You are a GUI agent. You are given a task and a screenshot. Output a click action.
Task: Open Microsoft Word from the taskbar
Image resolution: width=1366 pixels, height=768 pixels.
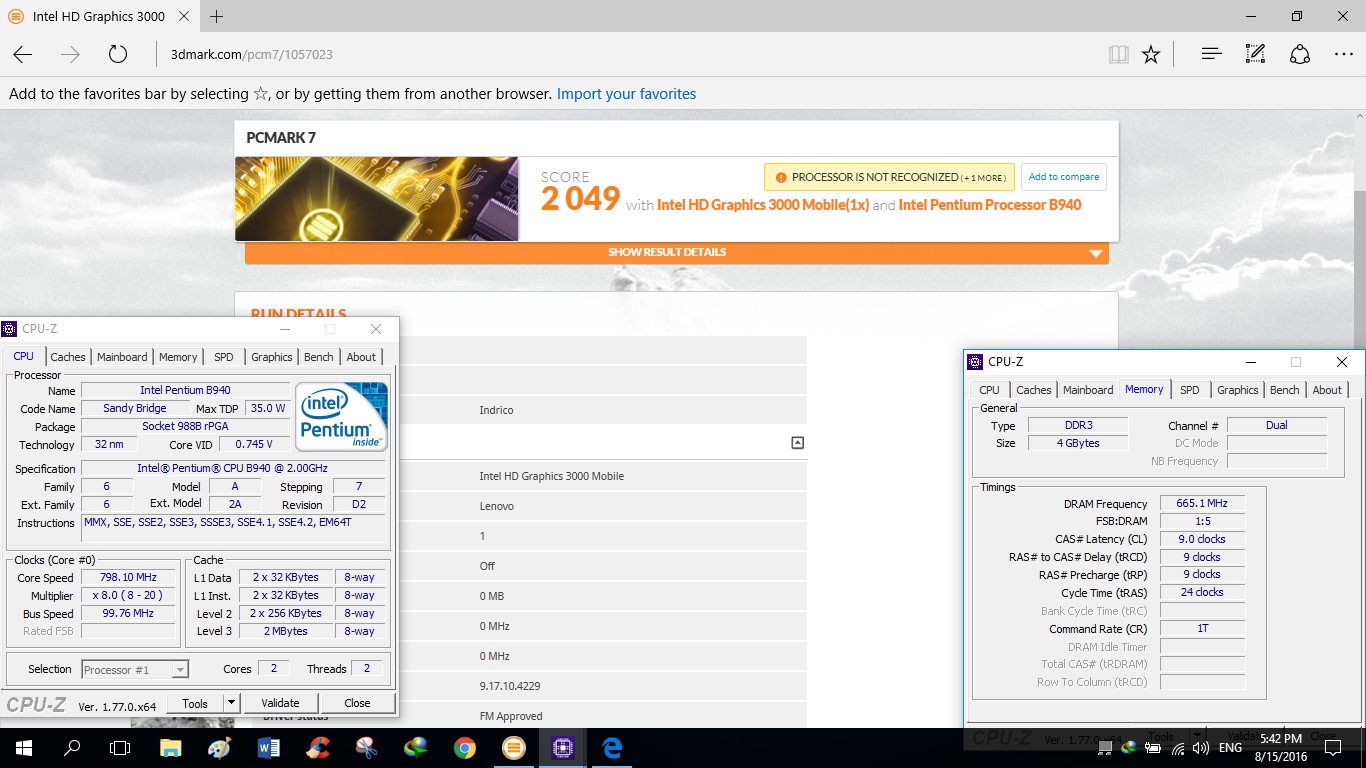[x=269, y=747]
